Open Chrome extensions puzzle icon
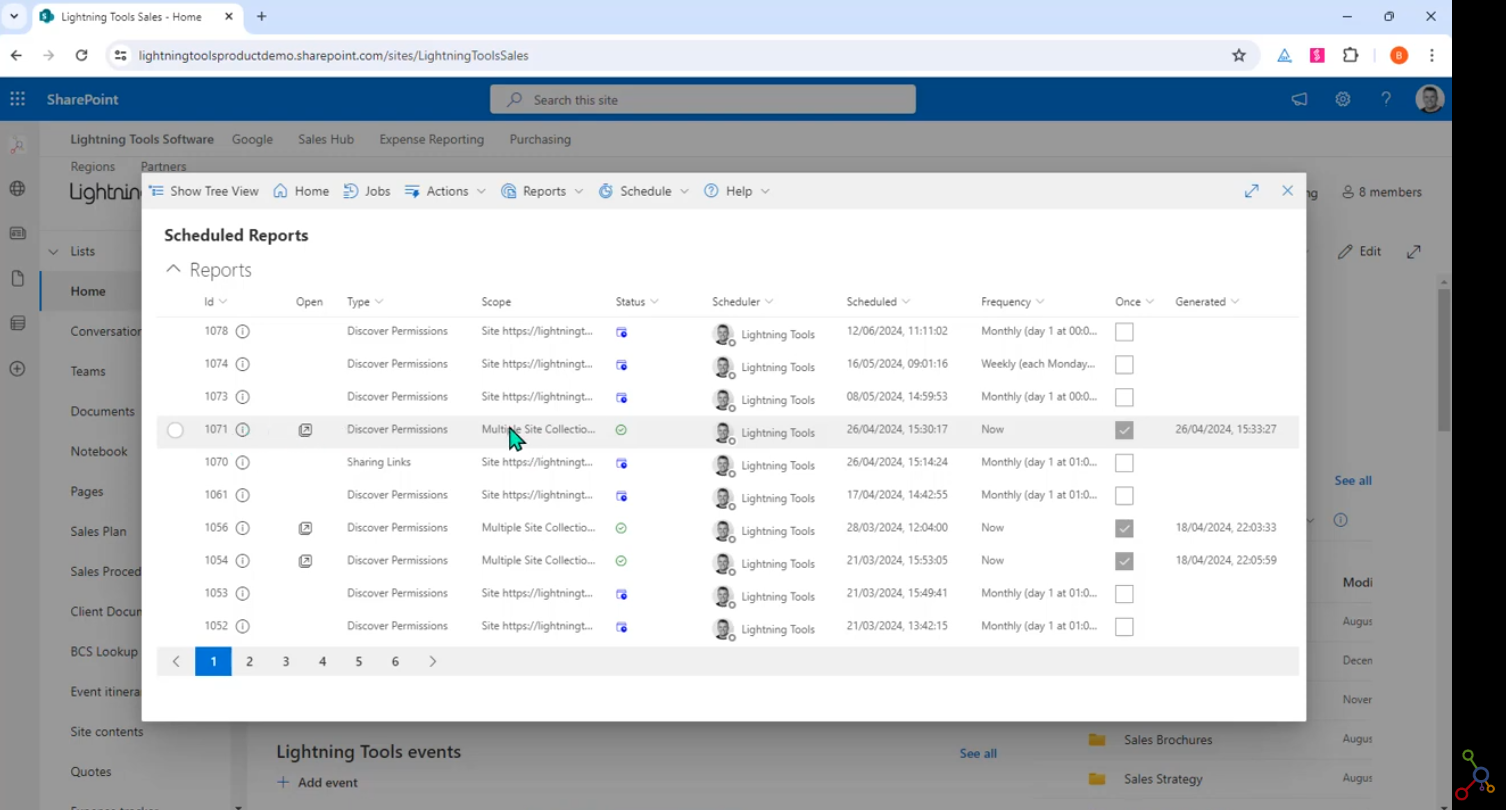This screenshot has height=810, width=1506. [1351, 56]
